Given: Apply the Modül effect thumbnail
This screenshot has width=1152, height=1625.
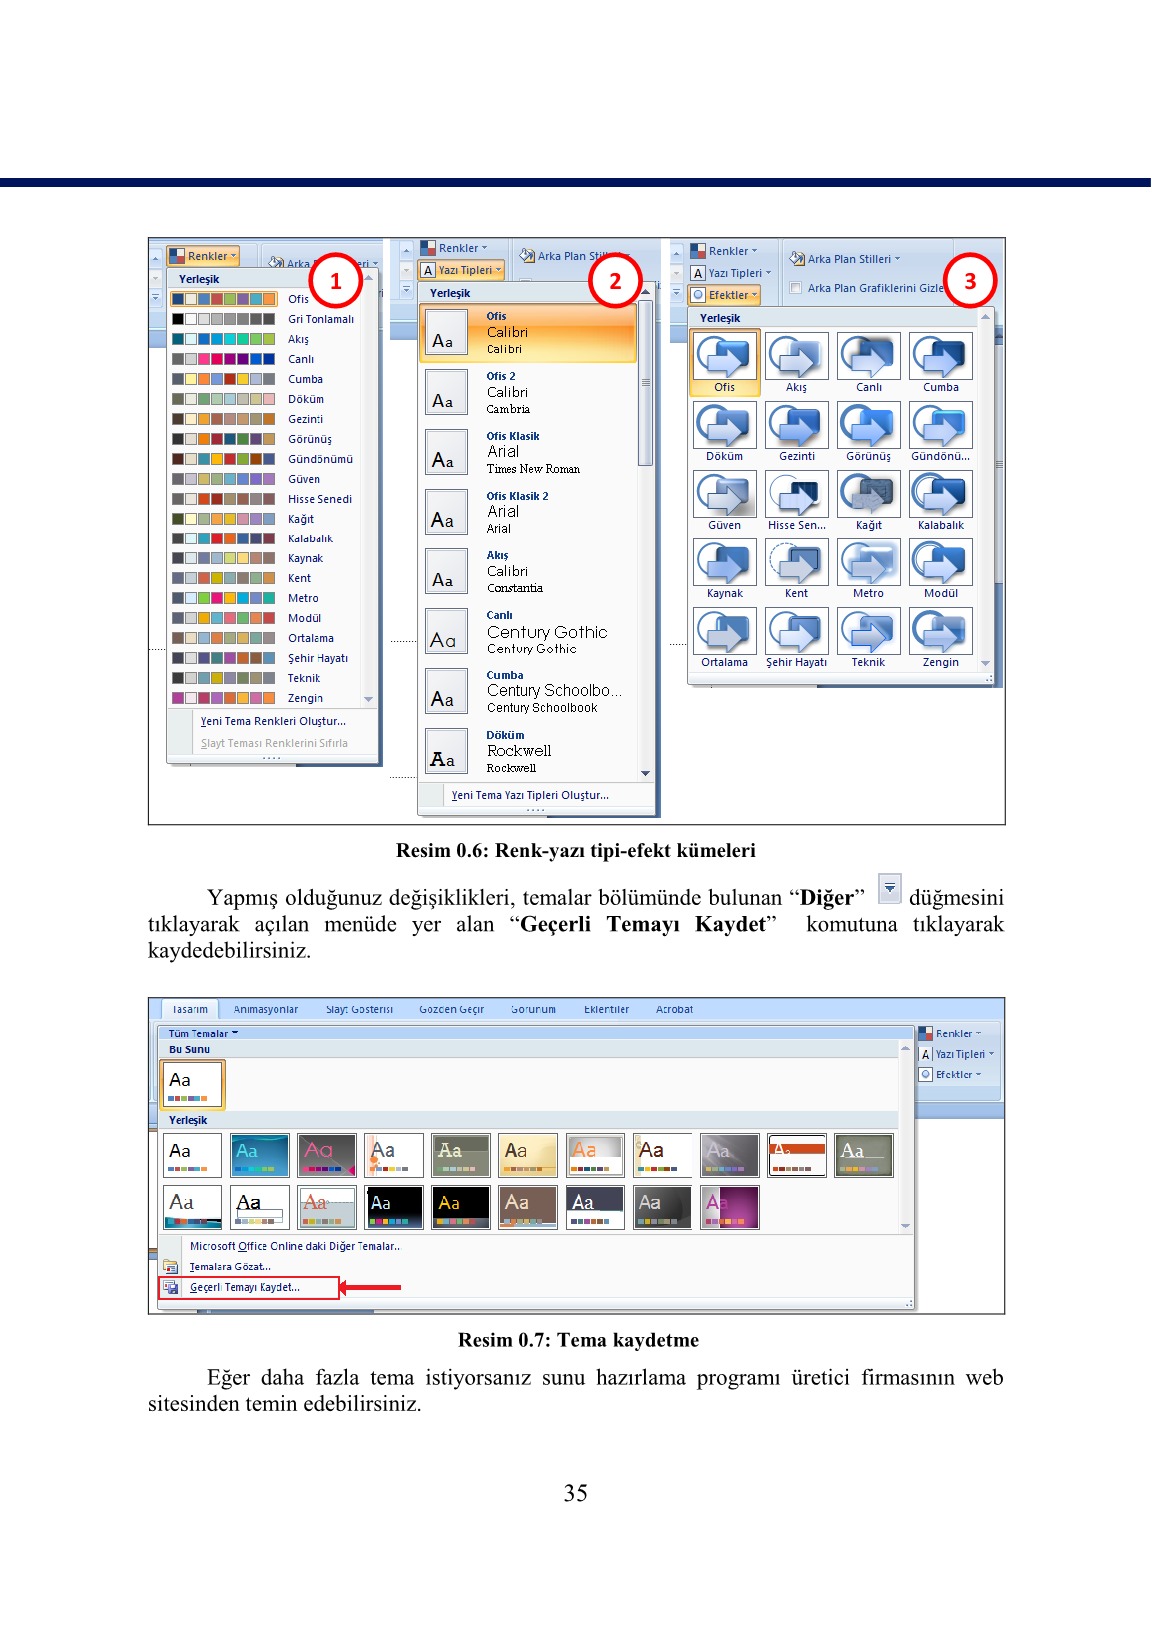Looking at the screenshot, I should (x=941, y=563).
